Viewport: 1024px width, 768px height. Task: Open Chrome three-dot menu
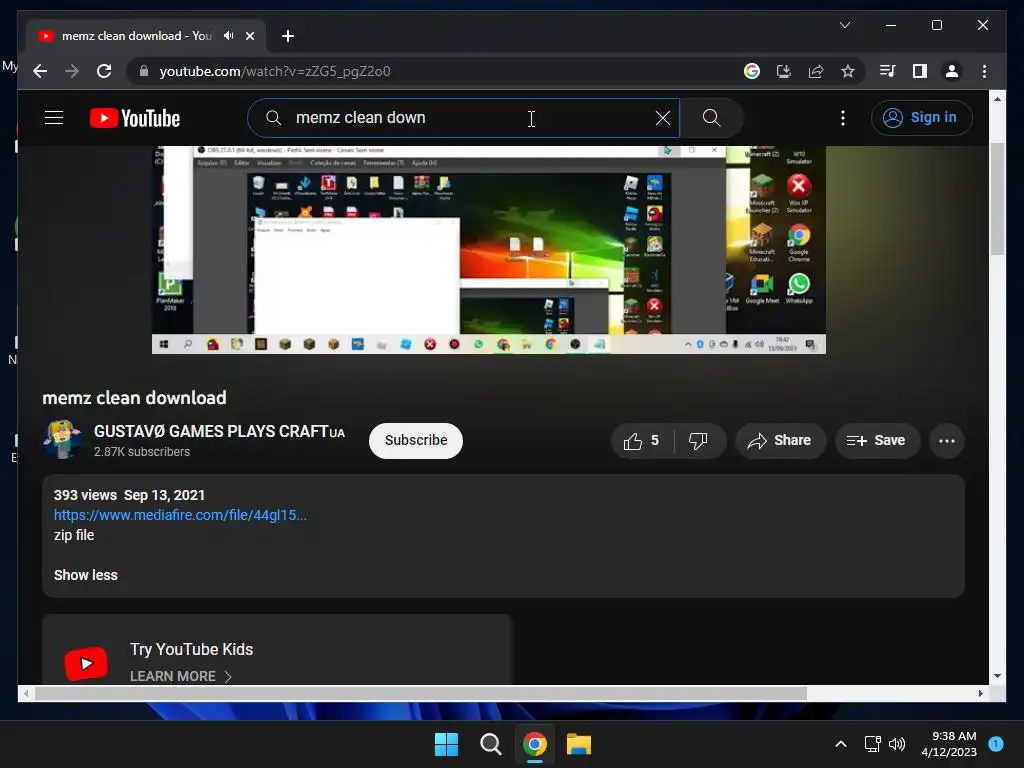(x=984, y=71)
